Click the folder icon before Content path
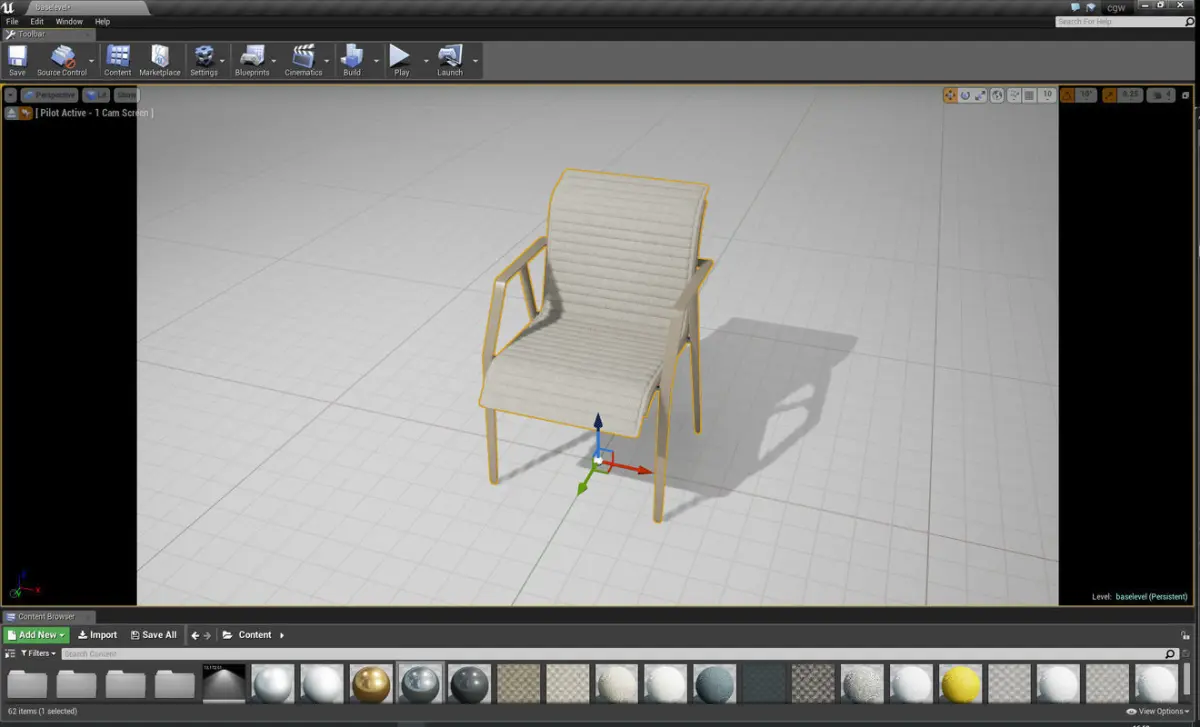This screenshot has height=727, width=1200. (228, 635)
